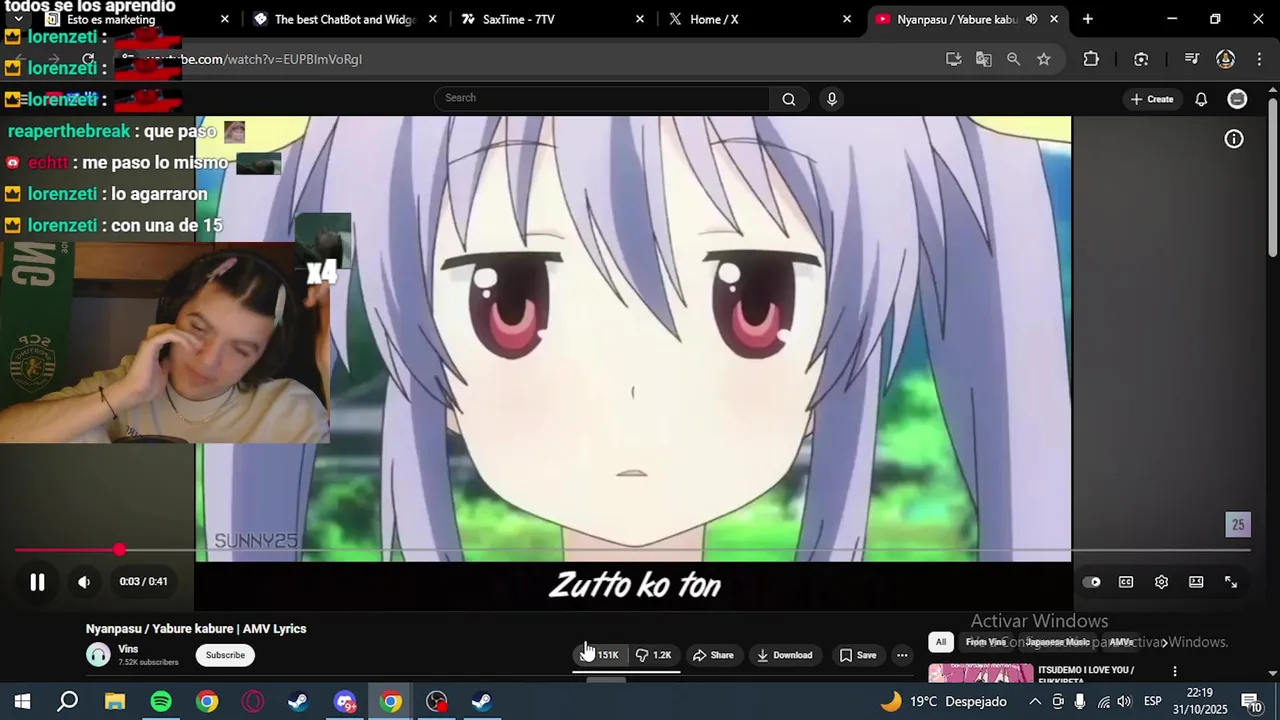Switch to Esto es marketing tab
The height and width of the screenshot is (720, 1280).
124,19
